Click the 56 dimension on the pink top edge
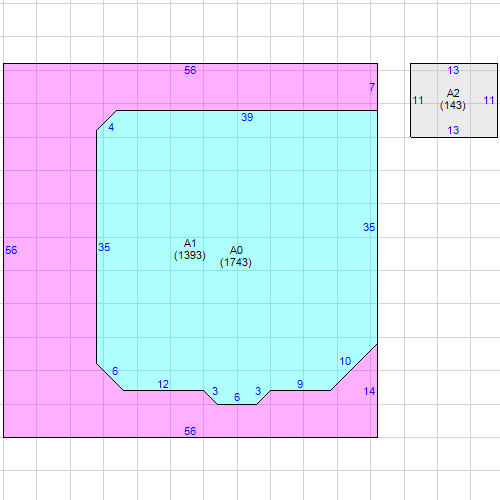This screenshot has height=500, width=500. pyautogui.click(x=190, y=70)
